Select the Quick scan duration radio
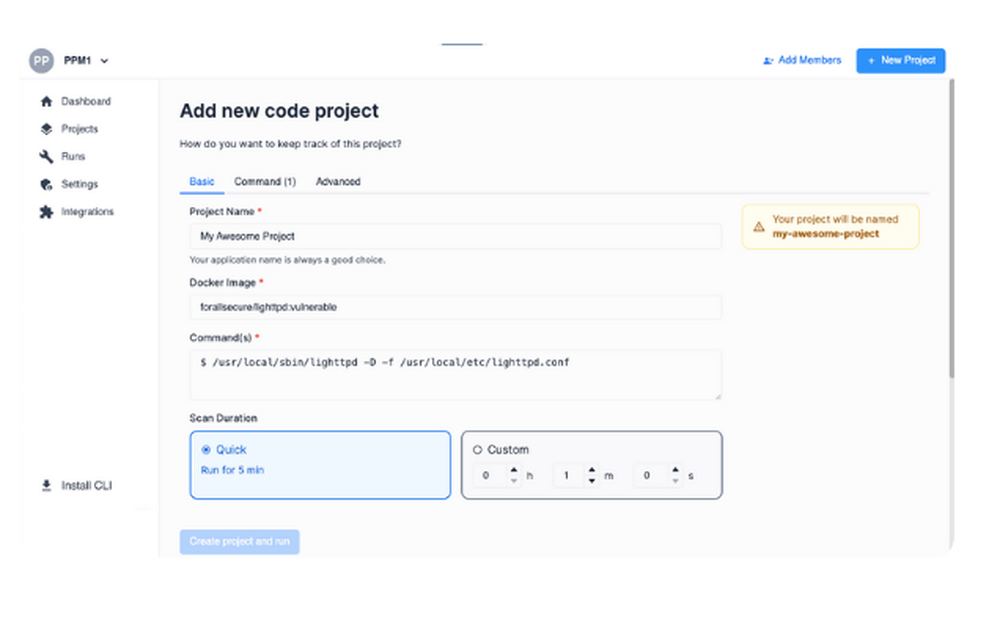 (206, 449)
